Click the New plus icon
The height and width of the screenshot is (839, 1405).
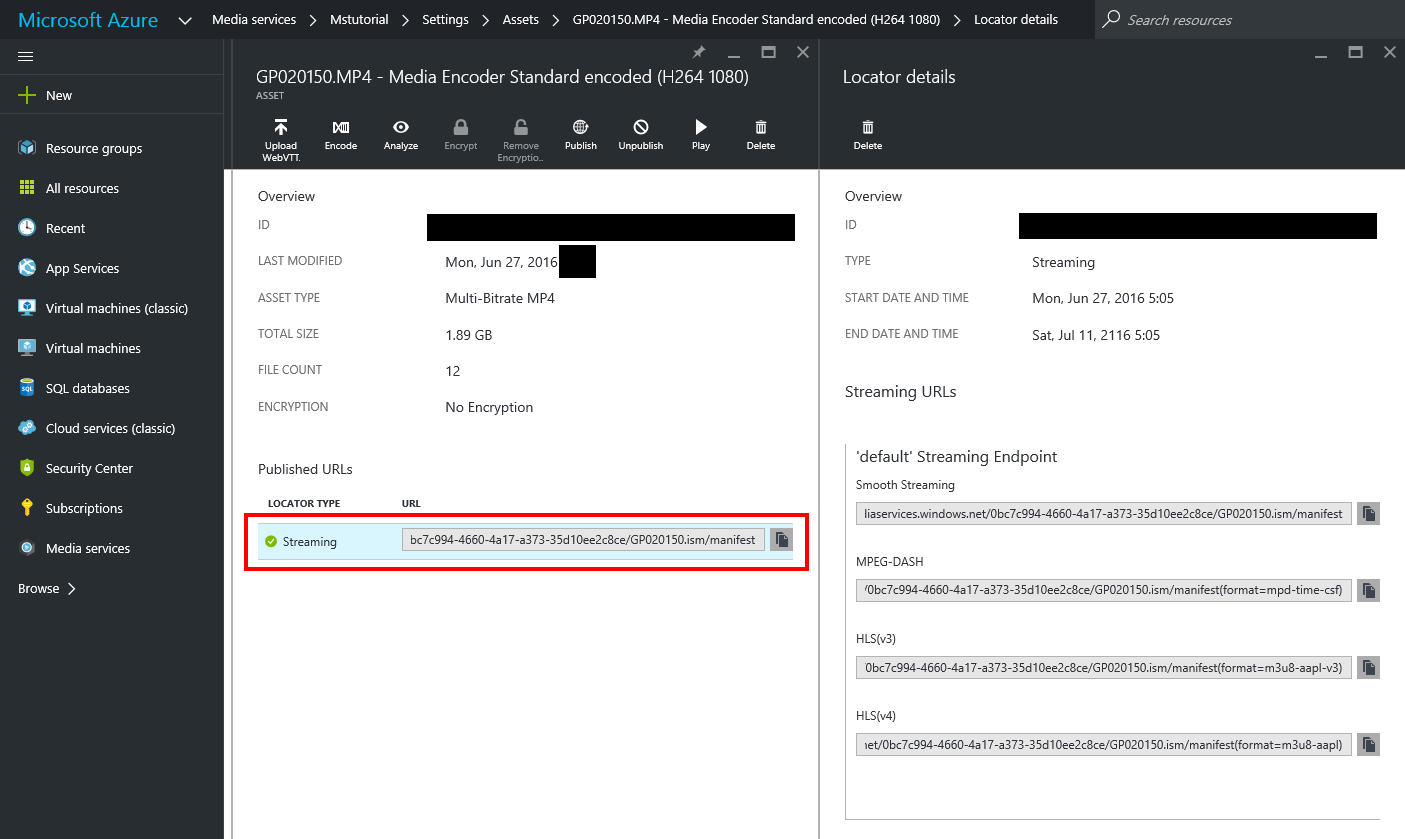click(27, 95)
